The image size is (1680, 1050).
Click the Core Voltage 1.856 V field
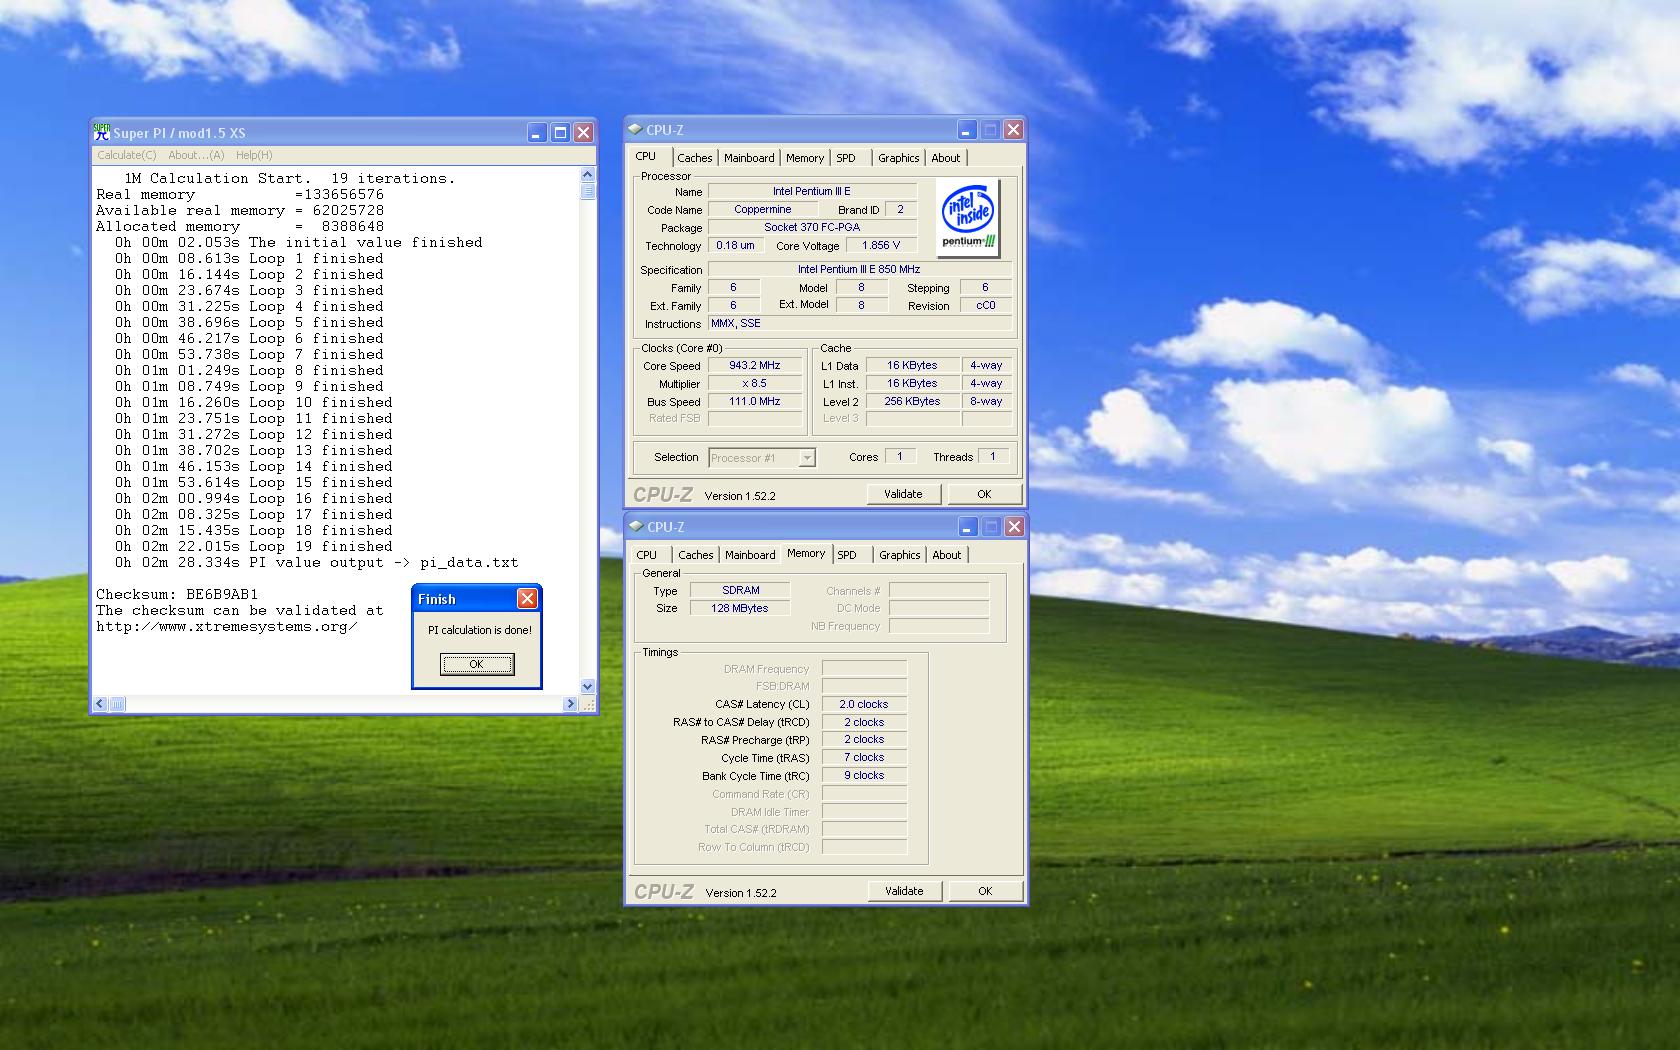click(x=881, y=246)
